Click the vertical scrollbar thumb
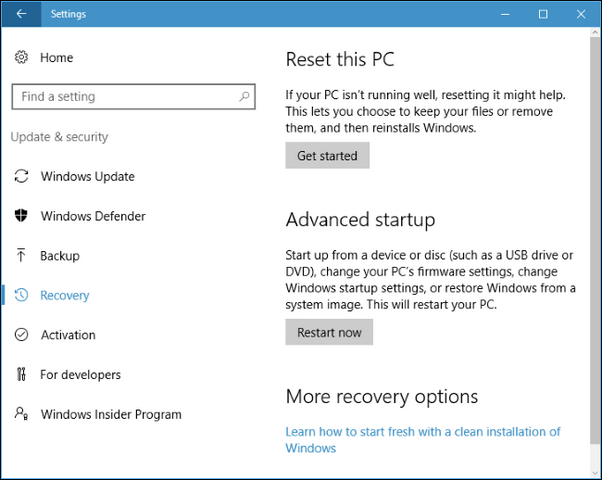 click(595, 240)
